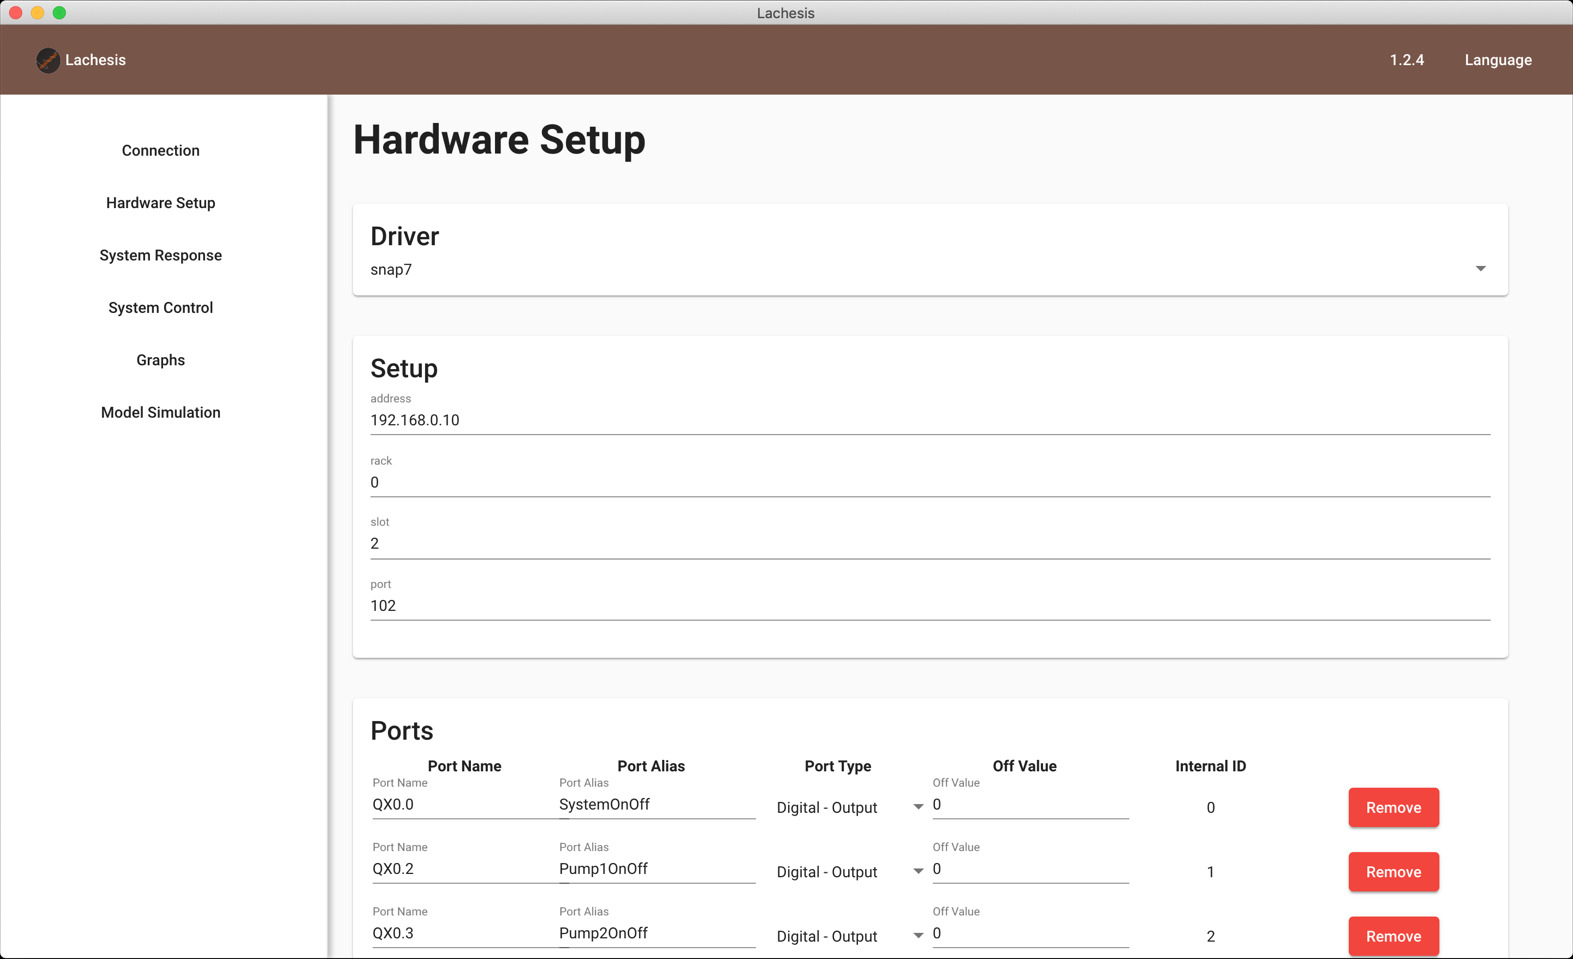Switch to the Graphs page
The image size is (1573, 959).
[161, 360]
